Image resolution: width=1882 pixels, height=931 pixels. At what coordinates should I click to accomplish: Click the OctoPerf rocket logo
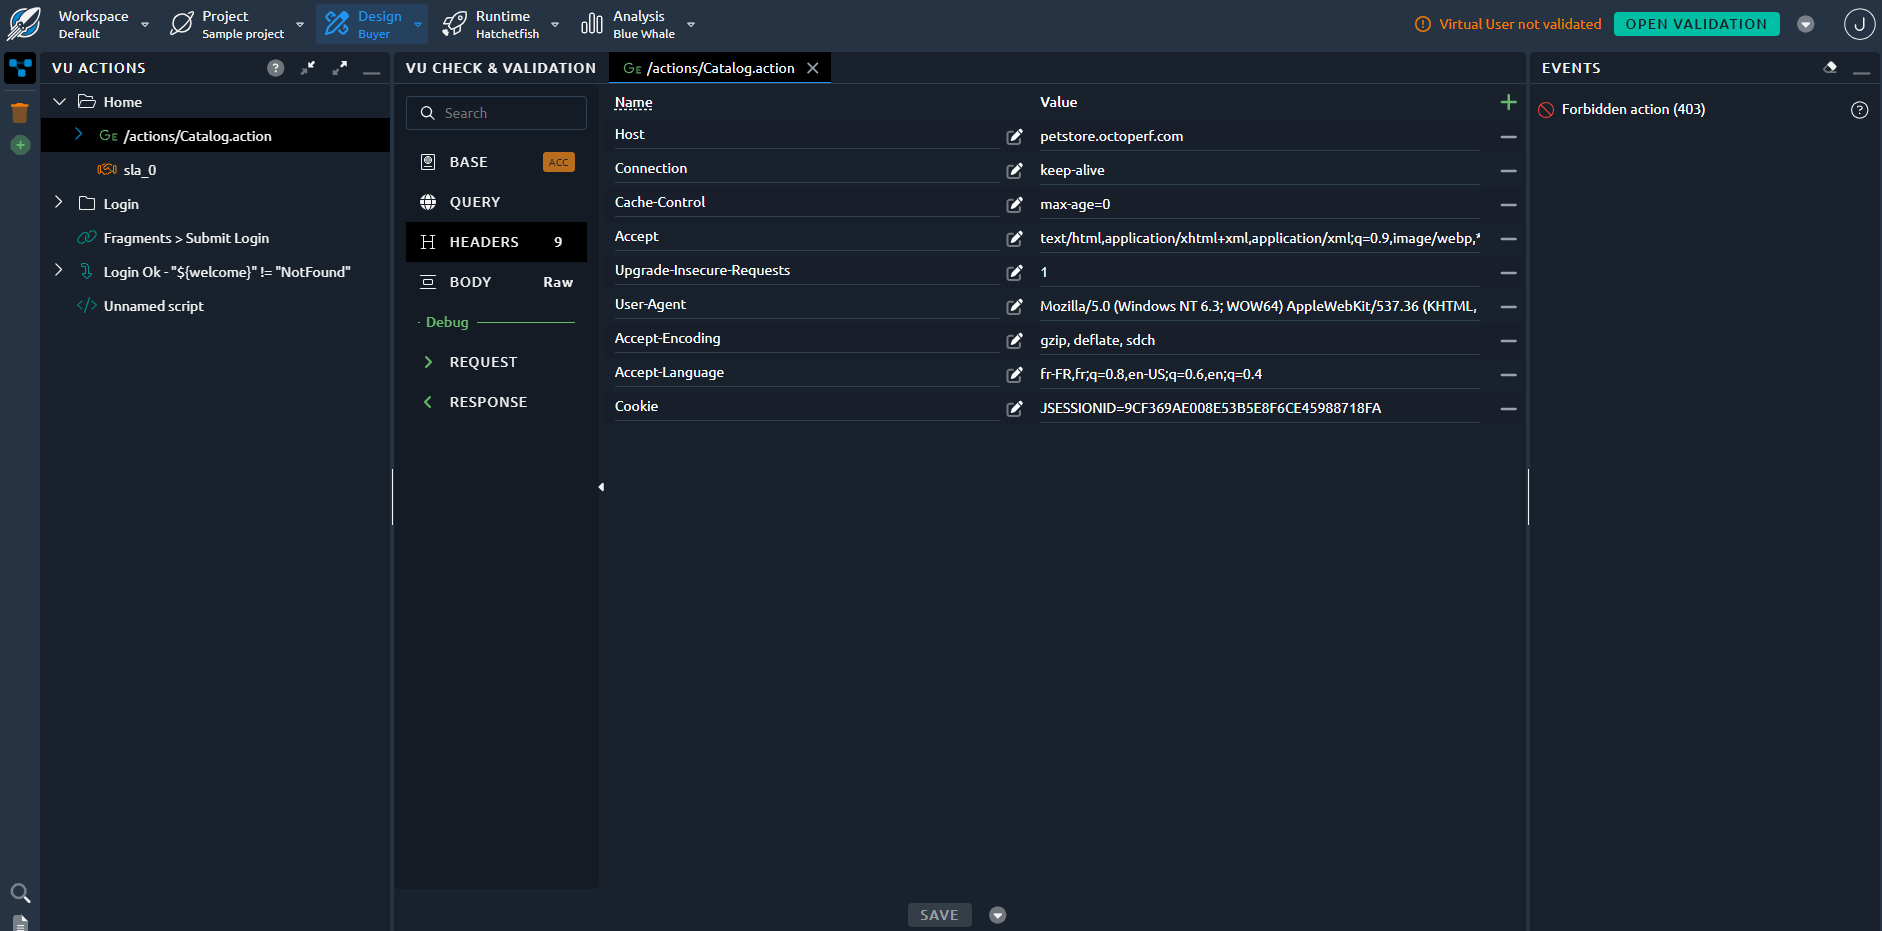(21, 23)
